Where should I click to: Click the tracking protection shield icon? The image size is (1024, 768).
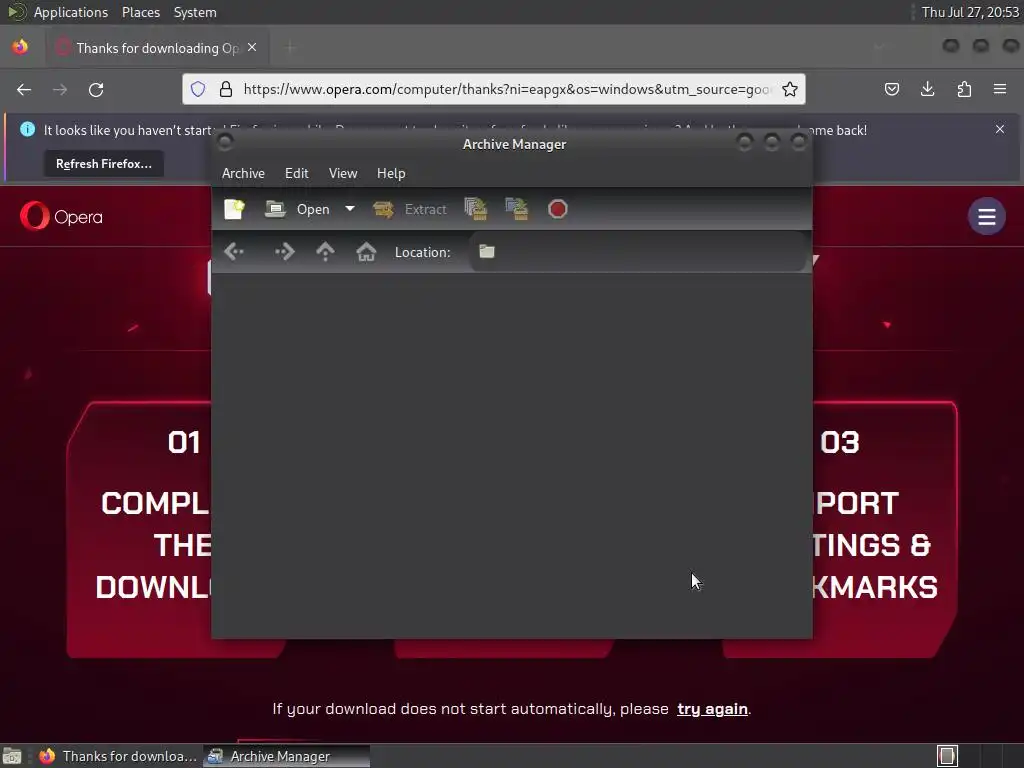[x=198, y=89]
